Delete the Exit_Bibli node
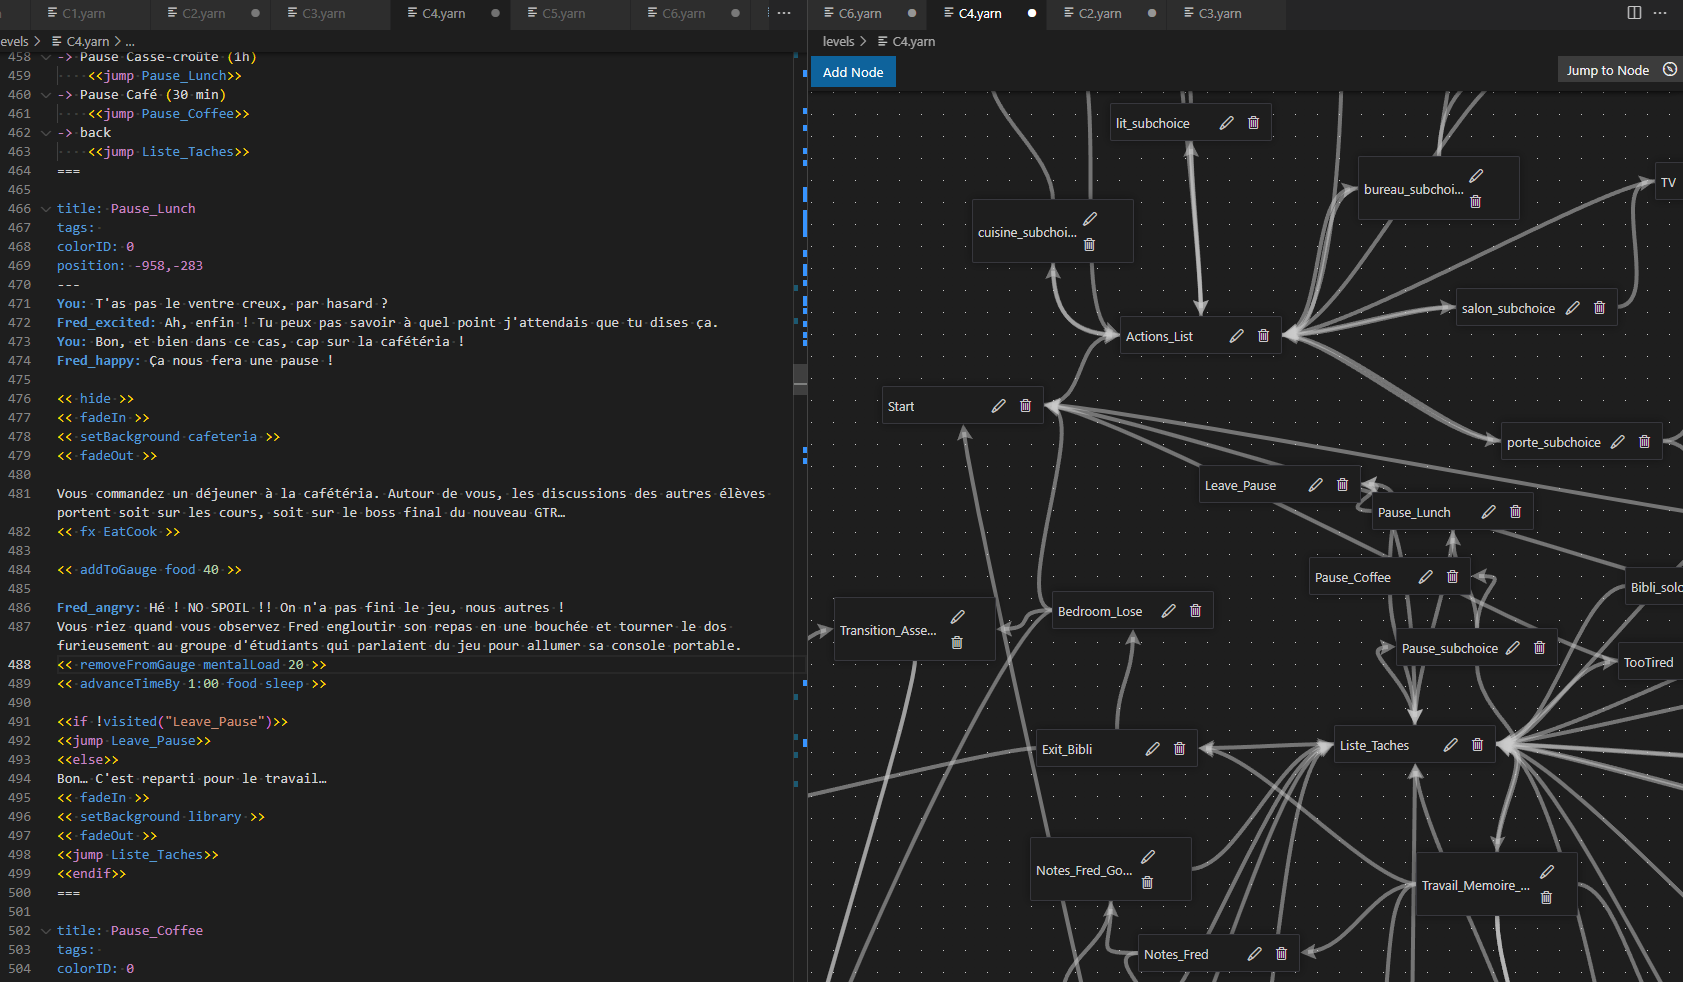 (x=1179, y=749)
